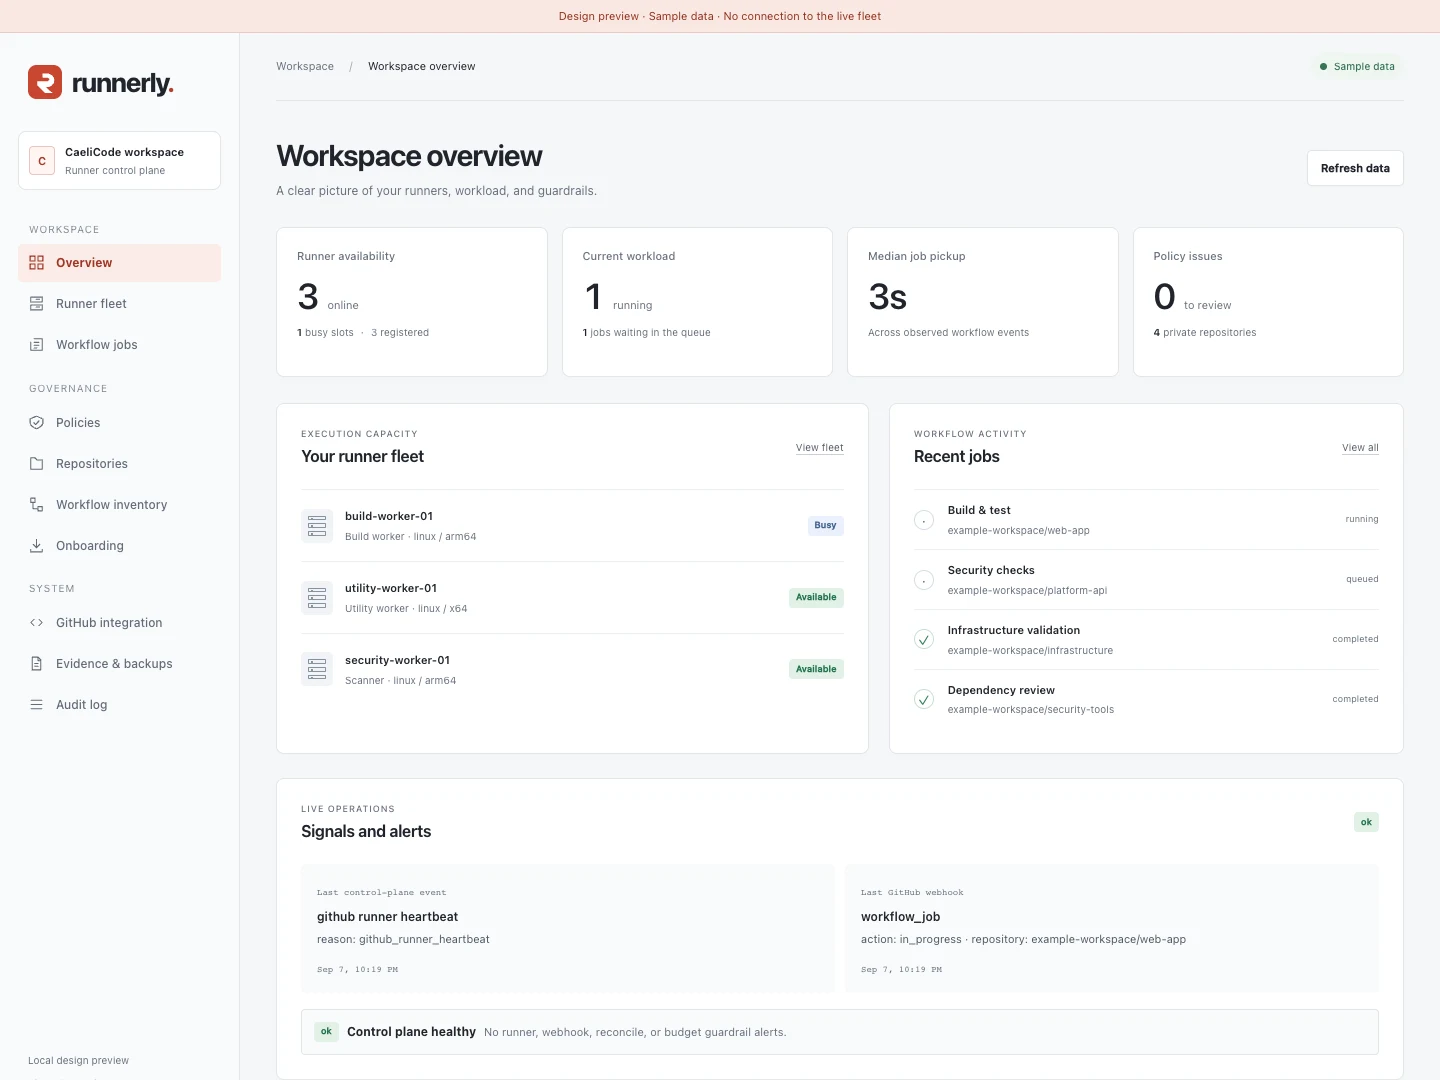The height and width of the screenshot is (1080, 1440).
Task: Click the Onboarding download icon
Action: [37, 546]
